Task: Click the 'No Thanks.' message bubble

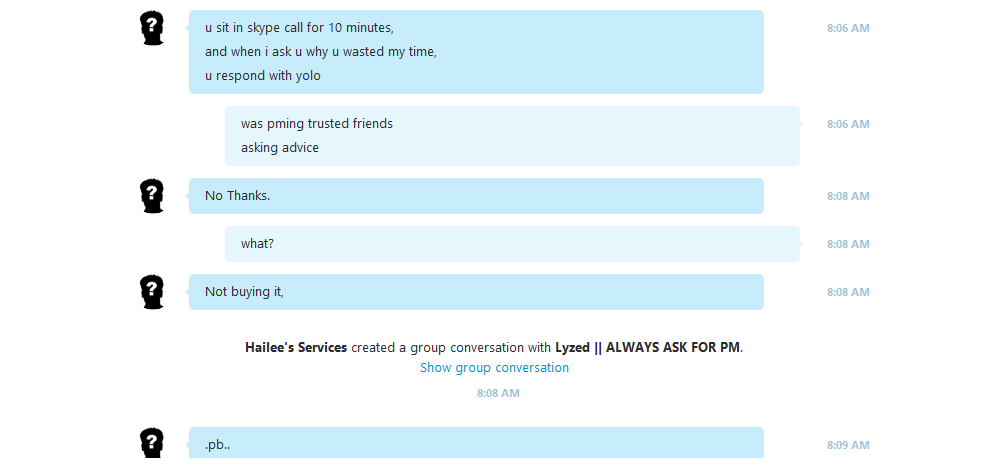Action: 476,196
